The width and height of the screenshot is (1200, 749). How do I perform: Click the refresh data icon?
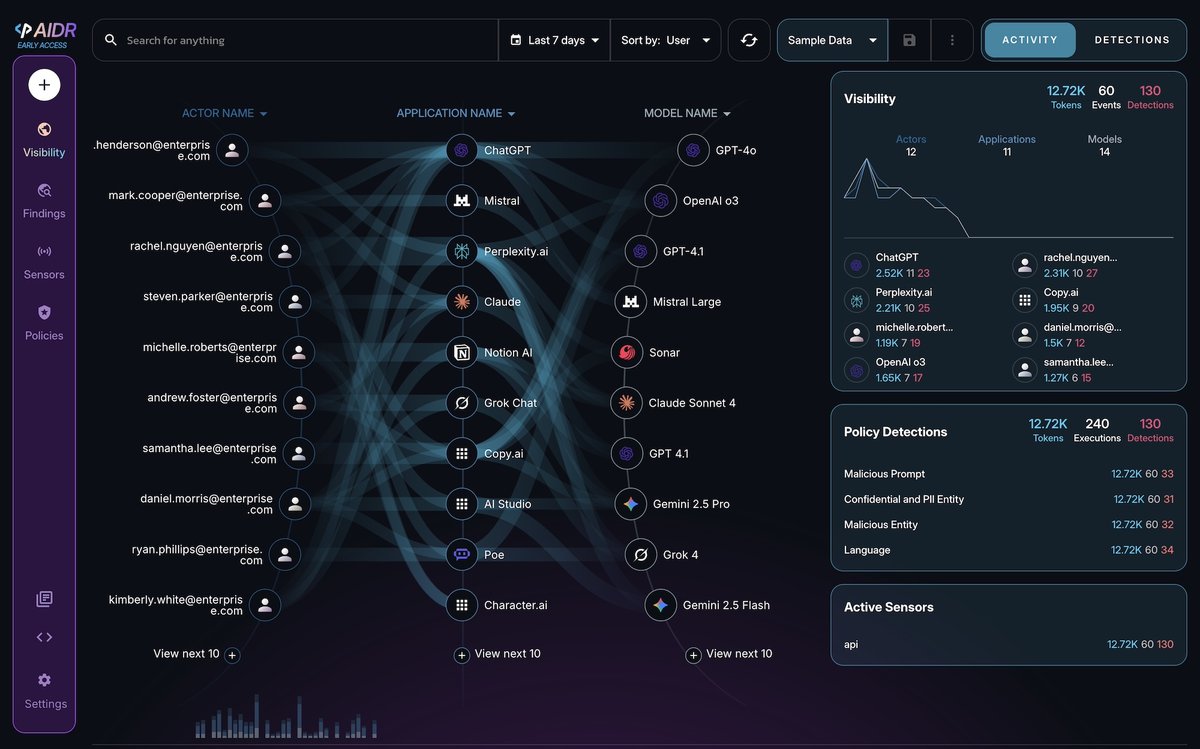(x=749, y=40)
